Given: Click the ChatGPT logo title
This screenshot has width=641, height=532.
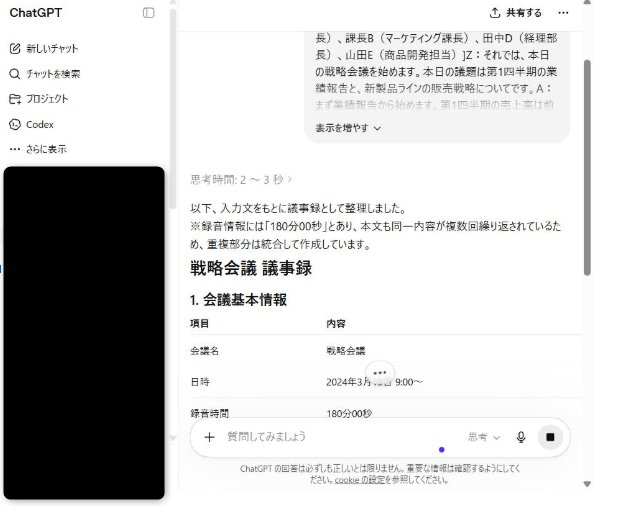Looking at the screenshot, I should coord(36,13).
